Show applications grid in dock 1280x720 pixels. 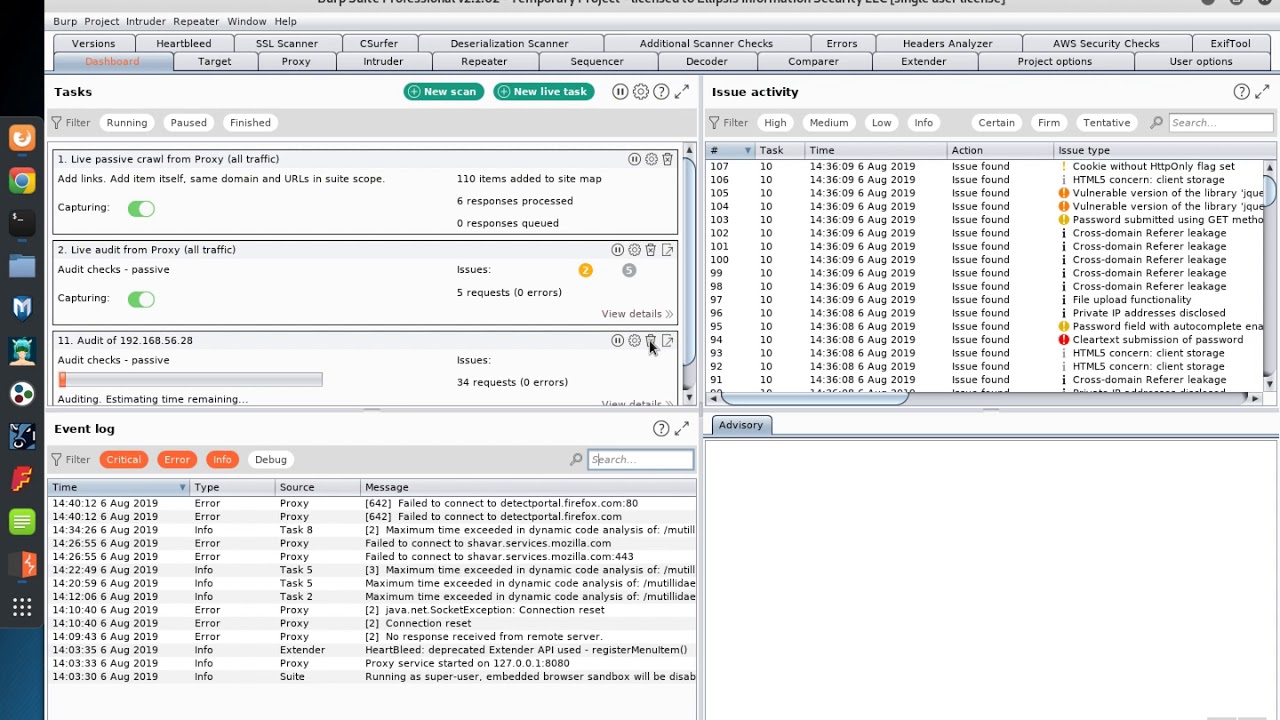[22, 607]
